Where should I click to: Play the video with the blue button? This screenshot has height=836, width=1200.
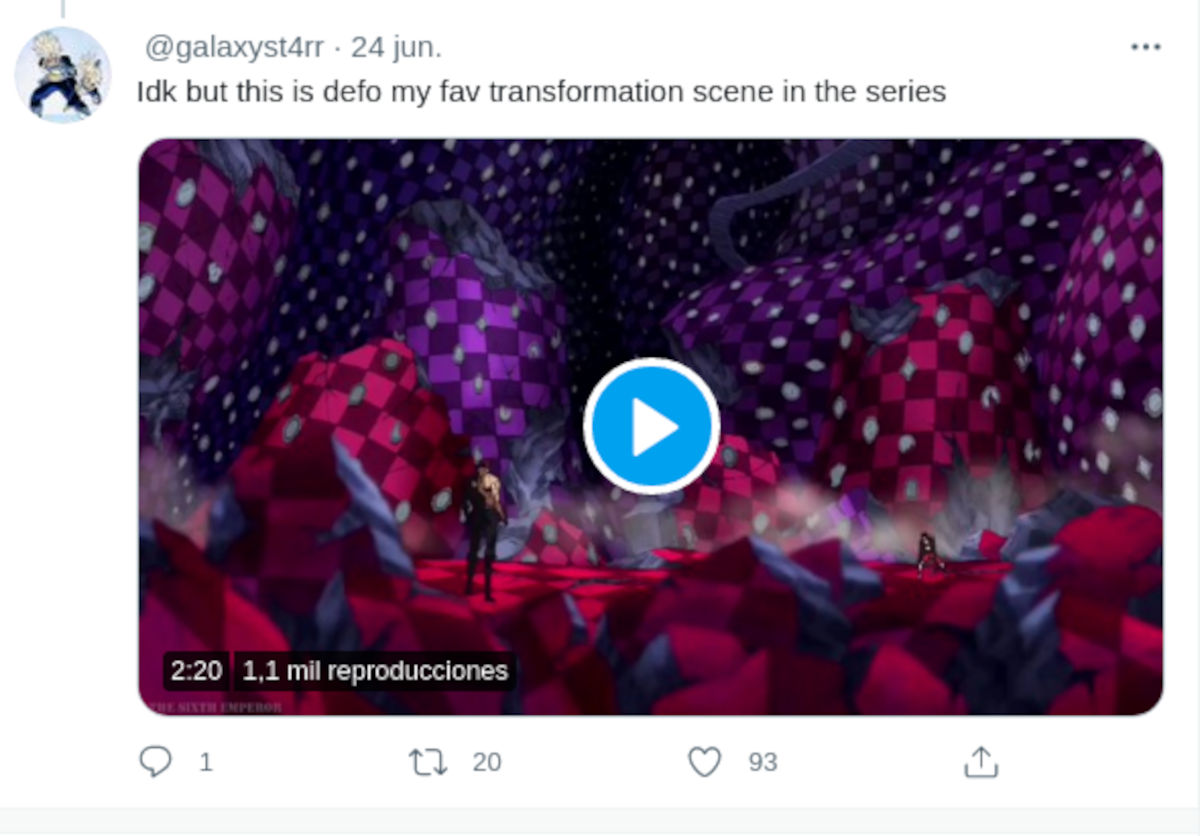point(651,427)
